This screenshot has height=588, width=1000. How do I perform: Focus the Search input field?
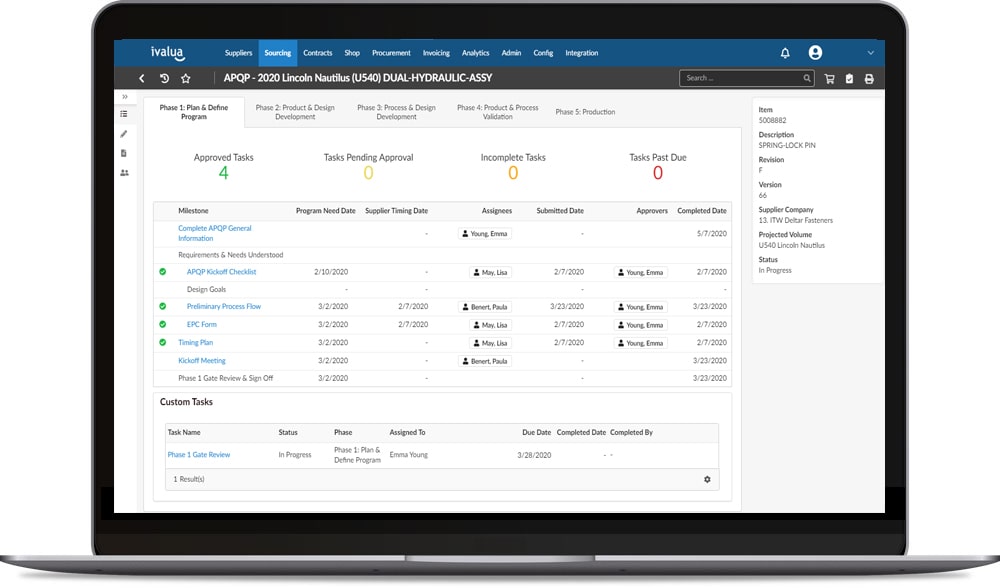[x=746, y=78]
